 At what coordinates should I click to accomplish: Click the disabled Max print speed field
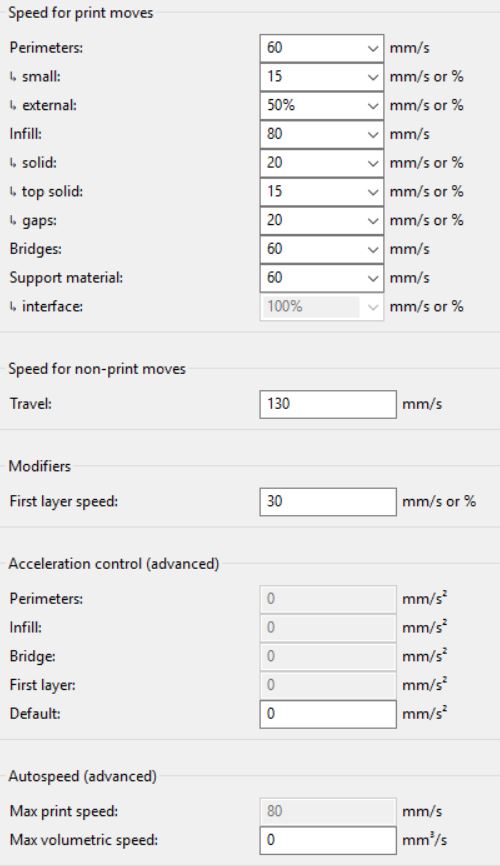tap(328, 811)
